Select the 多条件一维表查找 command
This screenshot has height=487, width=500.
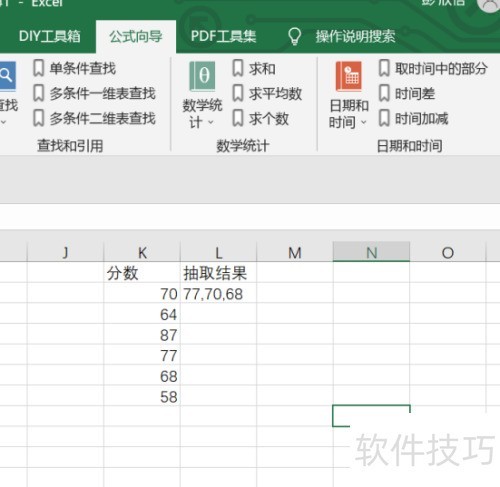94,93
